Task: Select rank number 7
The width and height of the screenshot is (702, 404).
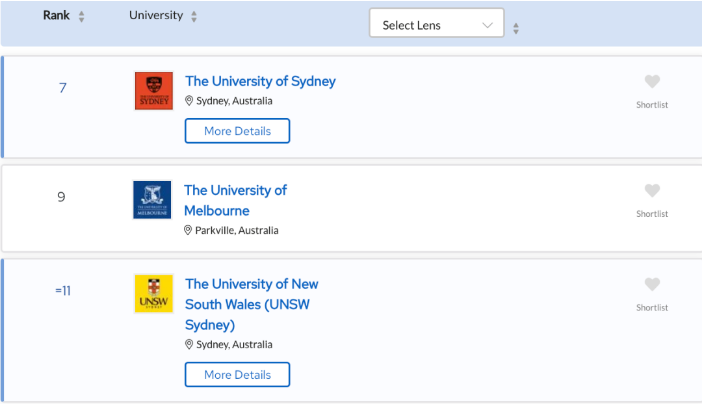Action: click(63, 88)
